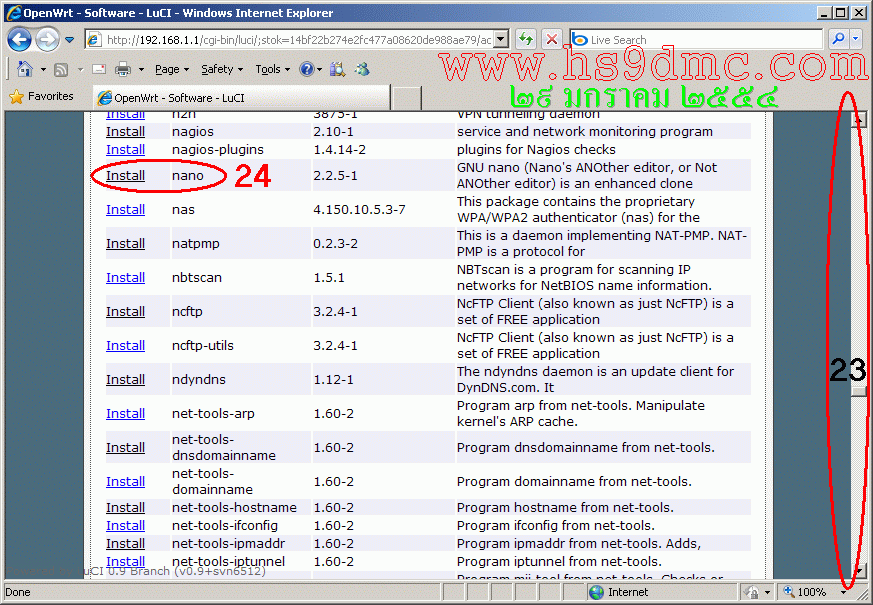Image resolution: width=873 pixels, height=605 pixels.
Task: Install the net-tools-domainname package
Action: point(125,481)
